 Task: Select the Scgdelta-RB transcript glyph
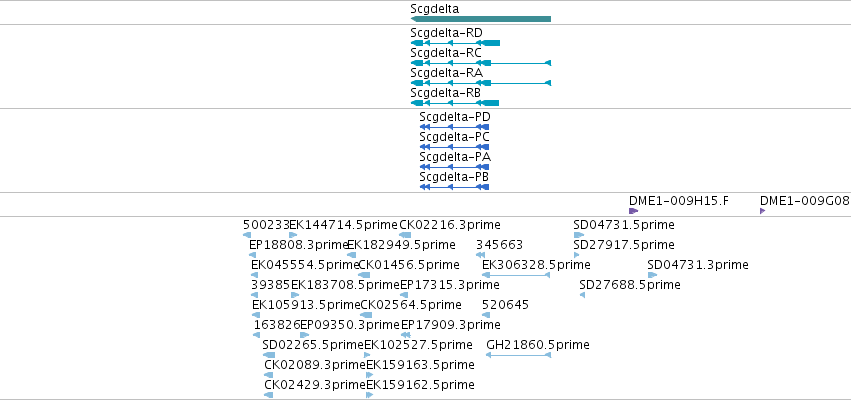[455, 103]
